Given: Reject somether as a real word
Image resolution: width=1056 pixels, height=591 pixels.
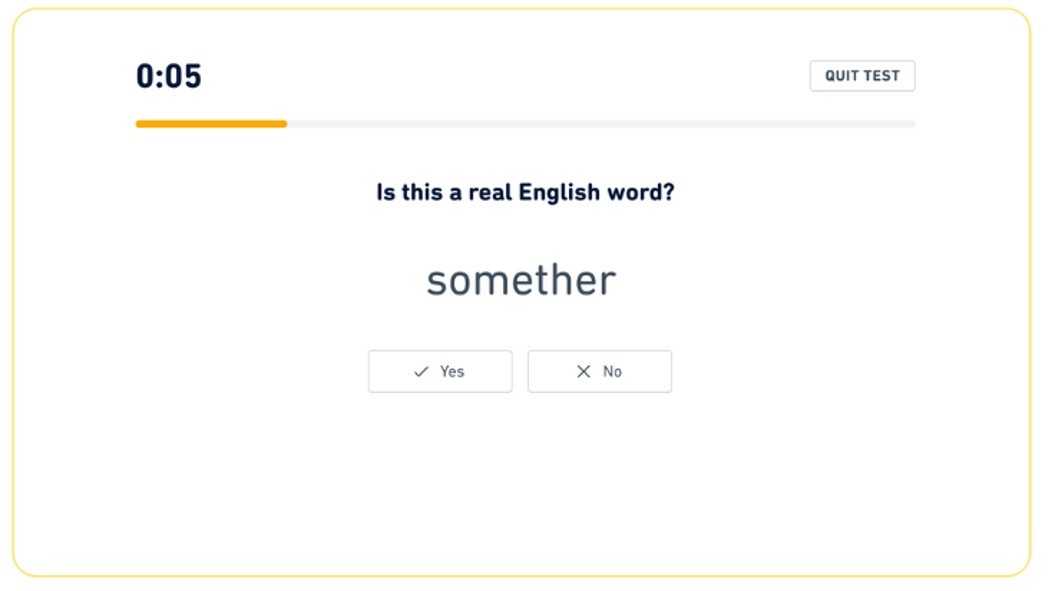Looking at the screenshot, I should coord(600,371).
